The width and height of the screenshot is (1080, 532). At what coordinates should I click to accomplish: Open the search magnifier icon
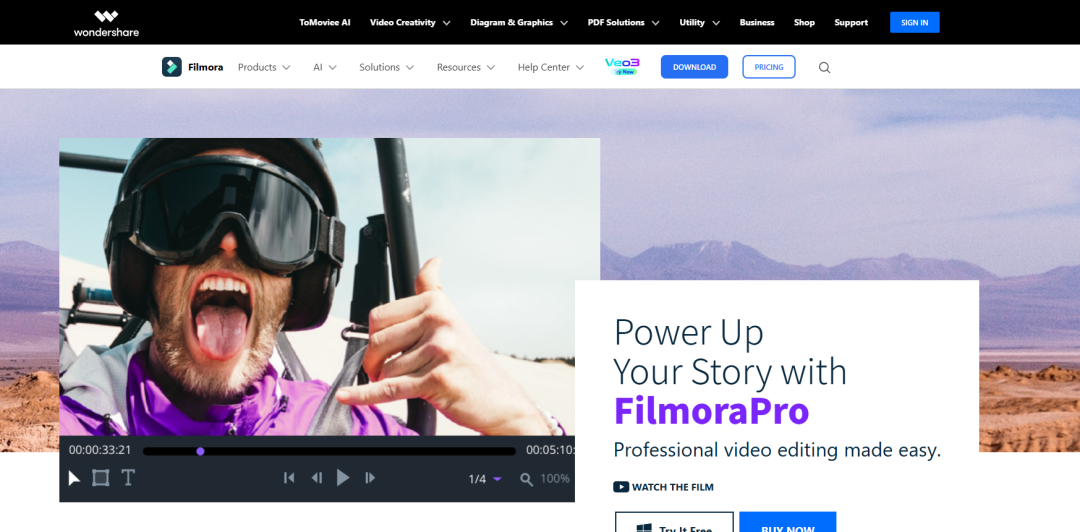(824, 68)
